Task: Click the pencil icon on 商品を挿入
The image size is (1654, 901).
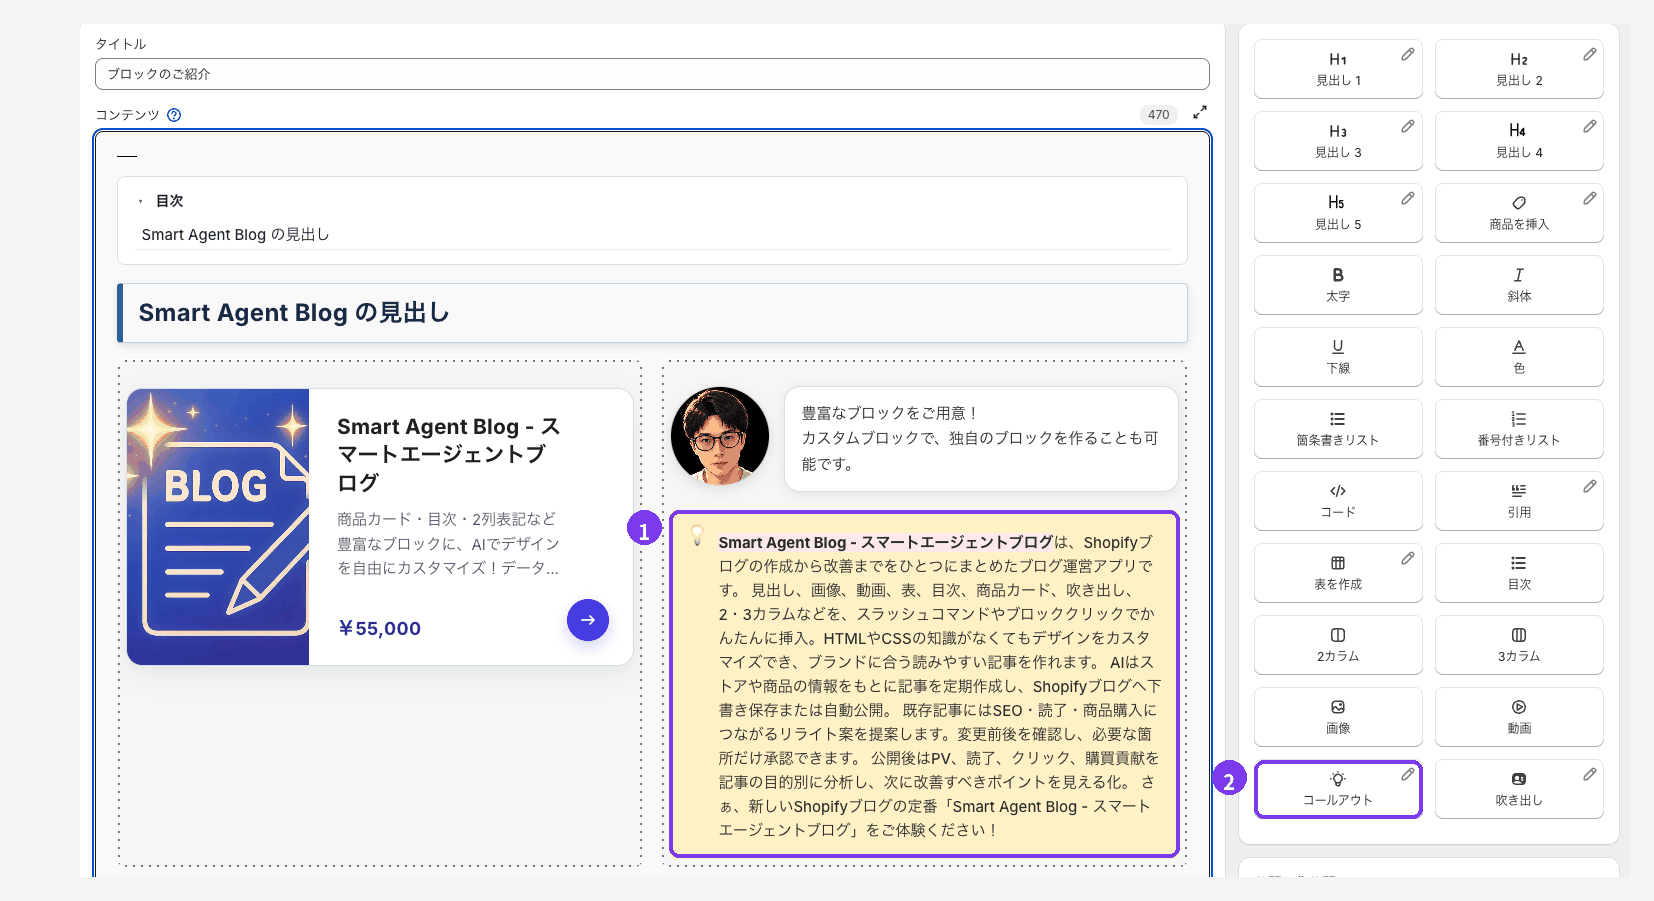Action: (x=1590, y=198)
